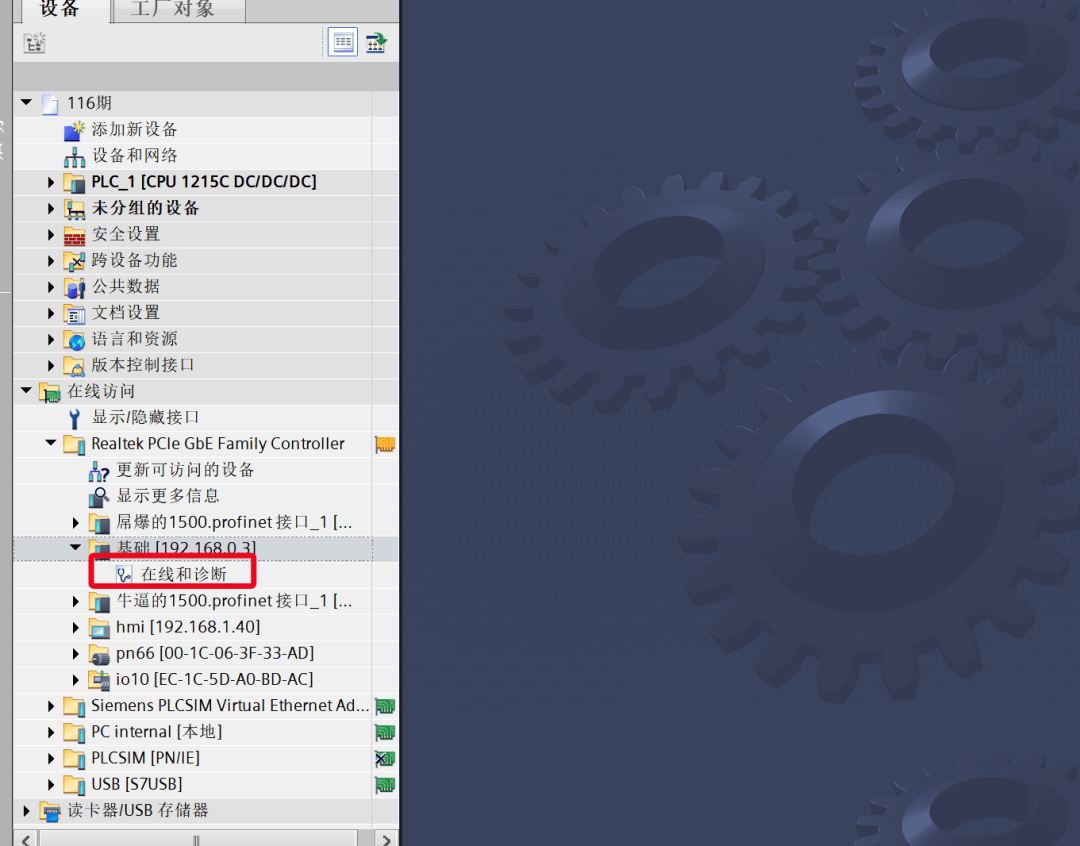
Task: Click the 在线访问 folder icon
Action: pyautogui.click(x=50, y=392)
